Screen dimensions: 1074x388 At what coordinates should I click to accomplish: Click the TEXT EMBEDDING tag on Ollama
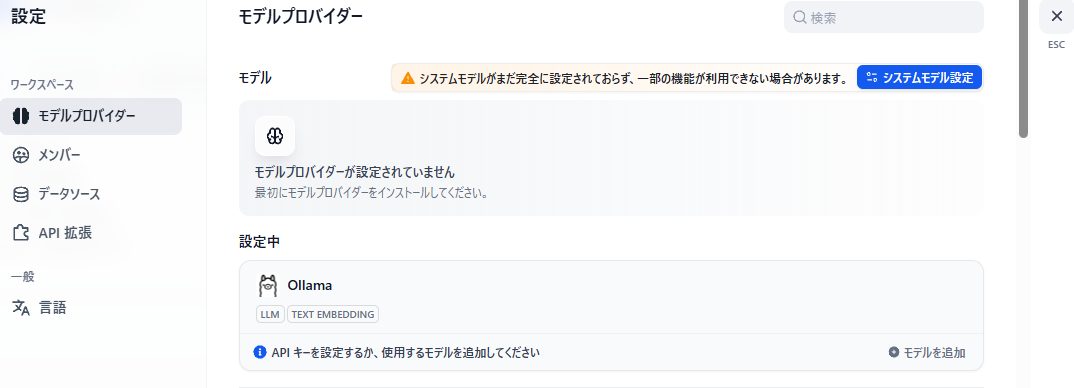pyautogui.click(x=333, y=315)
